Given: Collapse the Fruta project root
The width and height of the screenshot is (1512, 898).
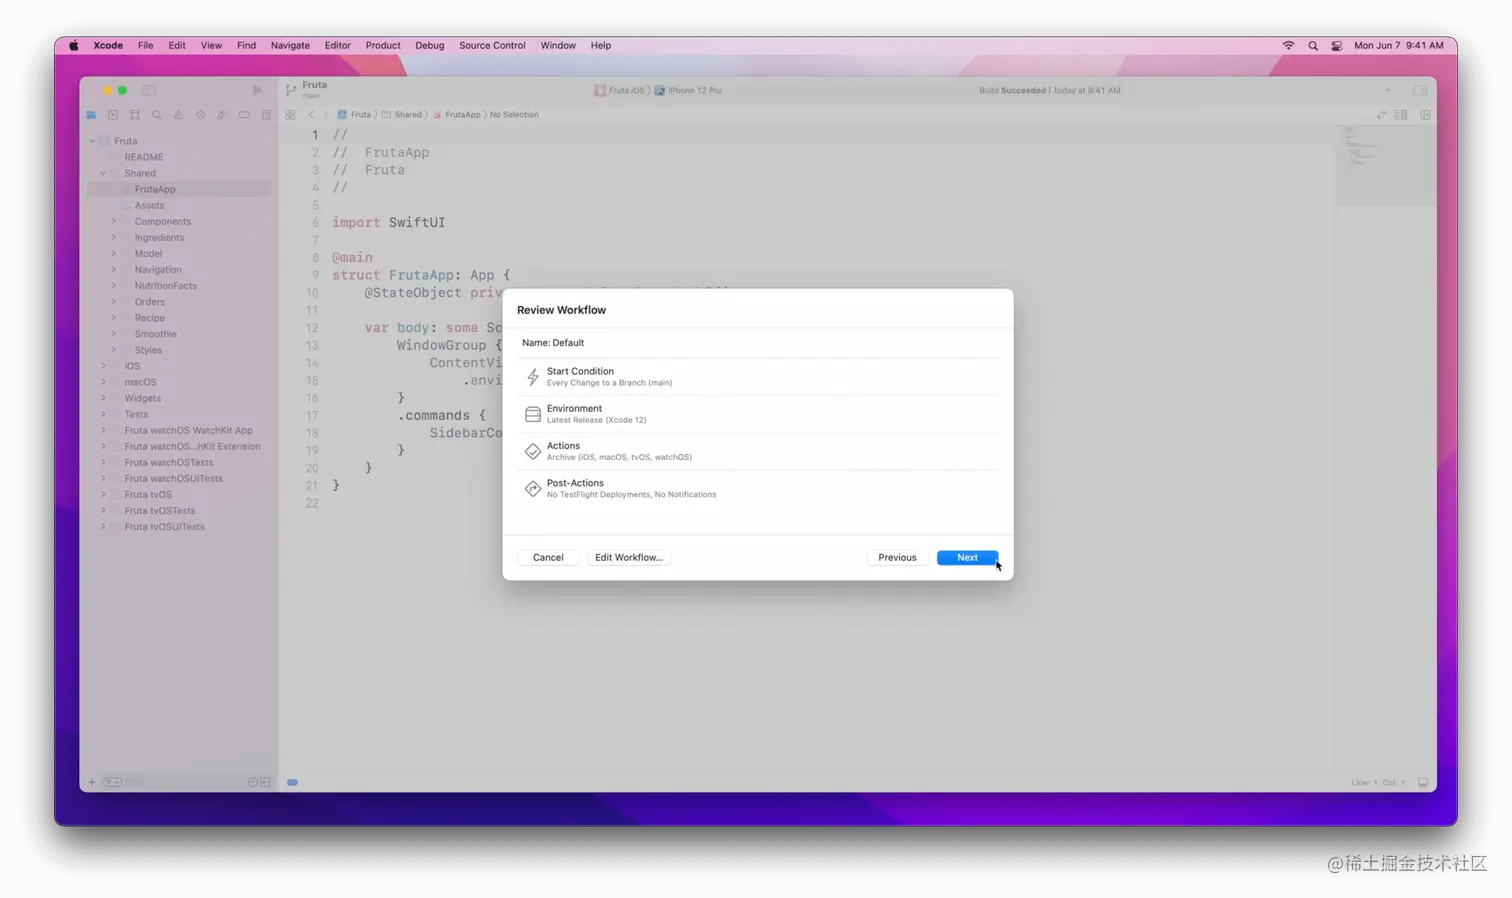Looking at the screenshot, I should [x=93, y=141].
